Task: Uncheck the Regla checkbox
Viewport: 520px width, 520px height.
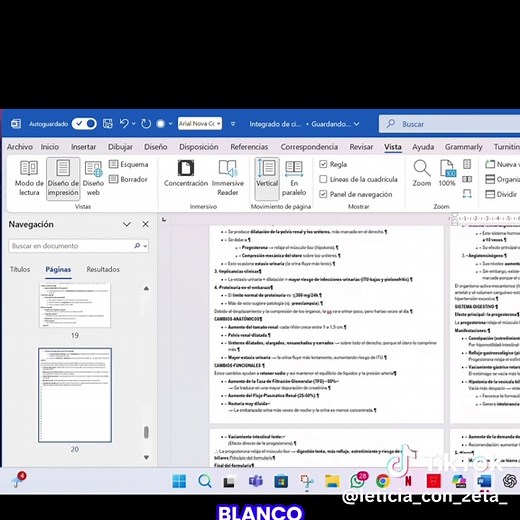Action: [x=323, y=164]
